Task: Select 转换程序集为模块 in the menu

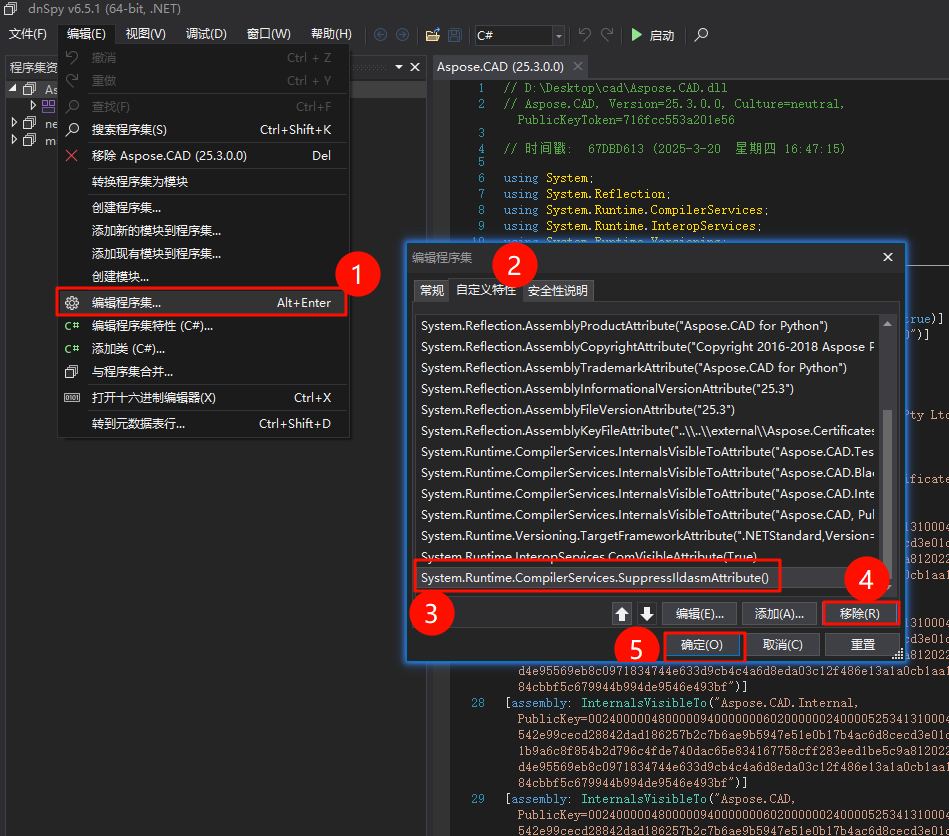Action: coord(203,182)
